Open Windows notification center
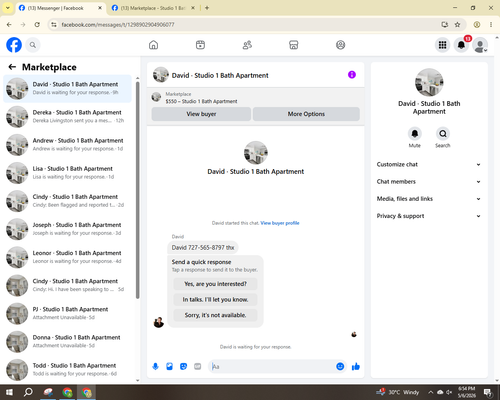 tap(488, 392)
